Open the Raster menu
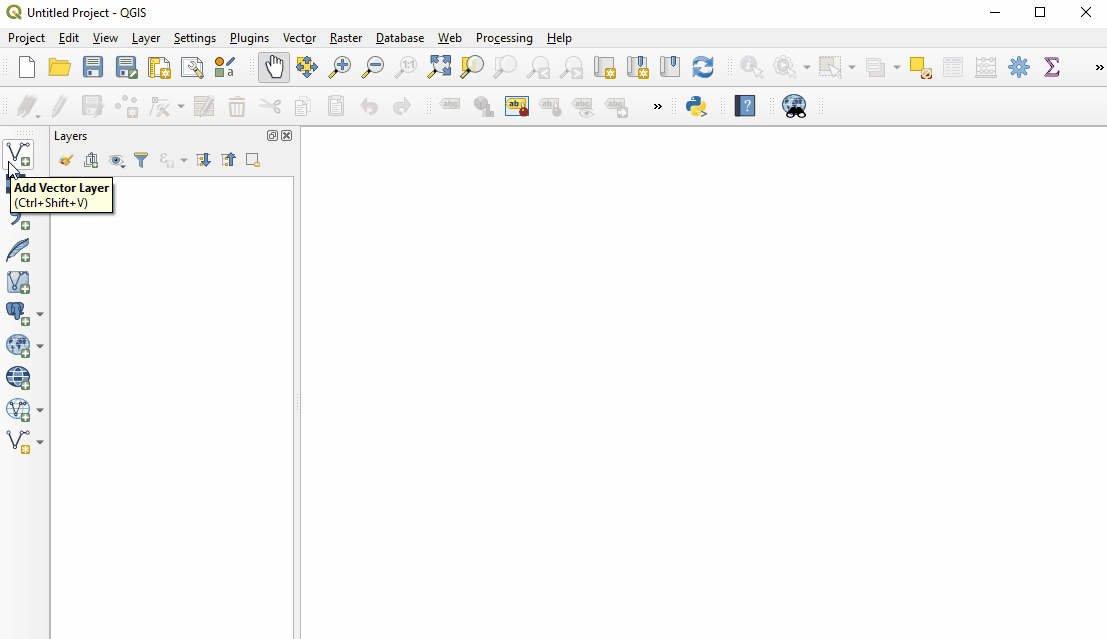Screen dimensions: 1107x639 [346, 38]
